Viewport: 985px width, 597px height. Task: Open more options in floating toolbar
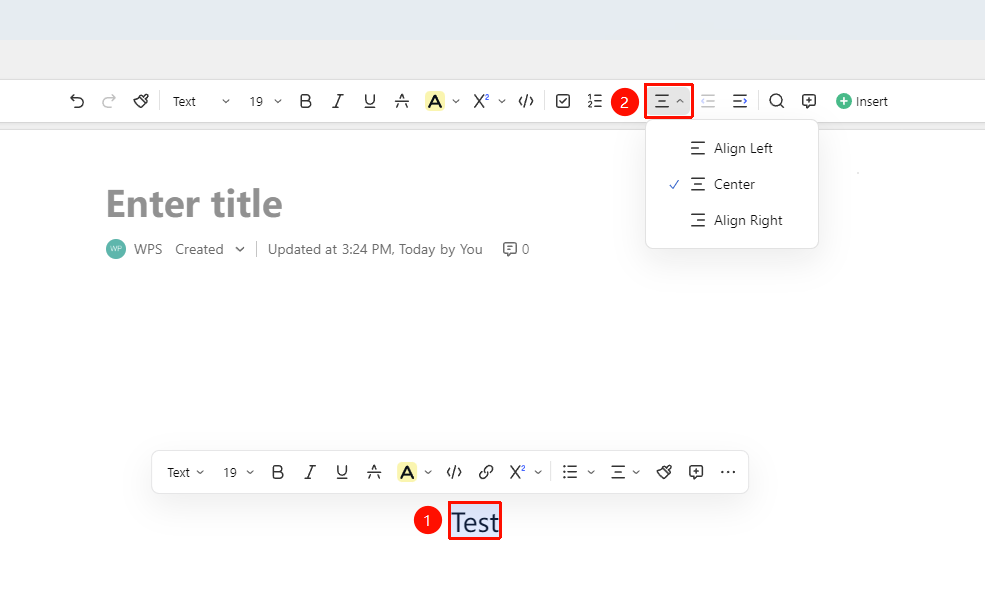pyautogui.click(x=727, y=472)
